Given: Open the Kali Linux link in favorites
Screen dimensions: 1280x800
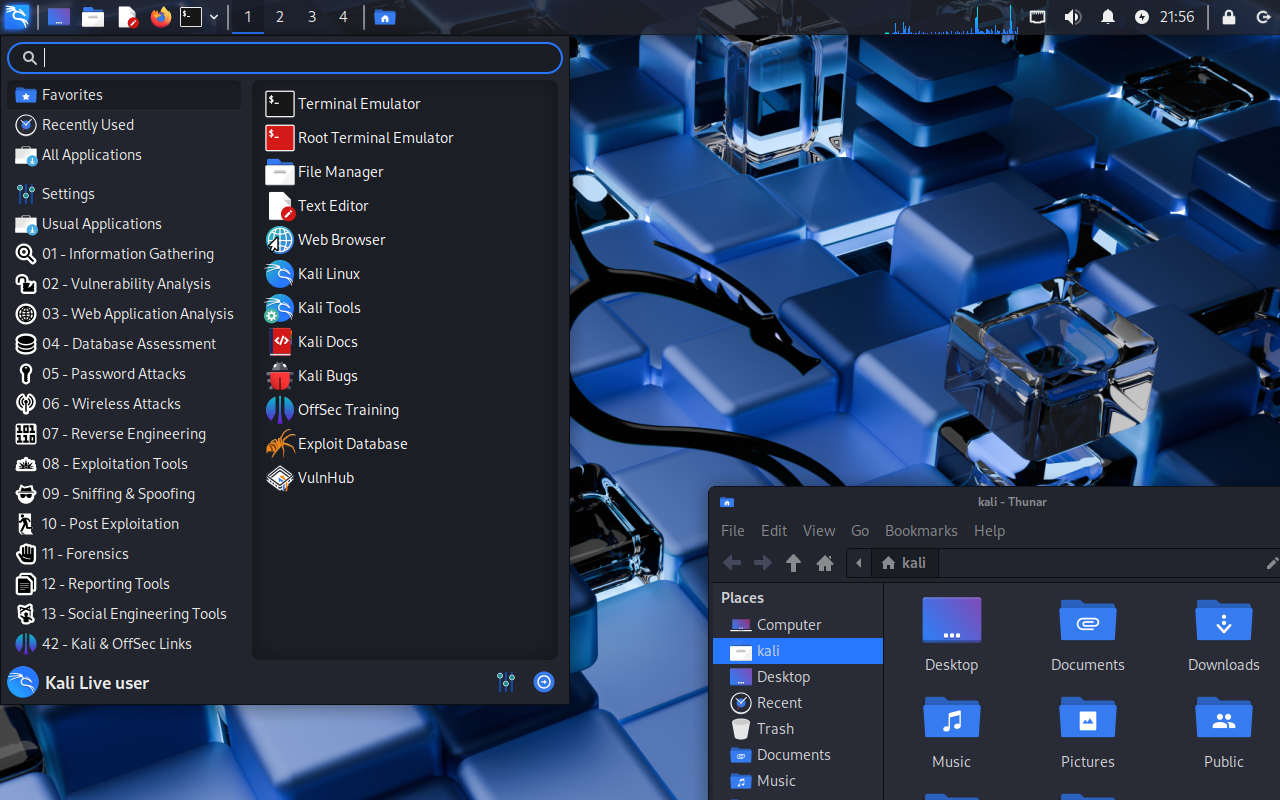Looking at the screenshot, I should [405, 274].
